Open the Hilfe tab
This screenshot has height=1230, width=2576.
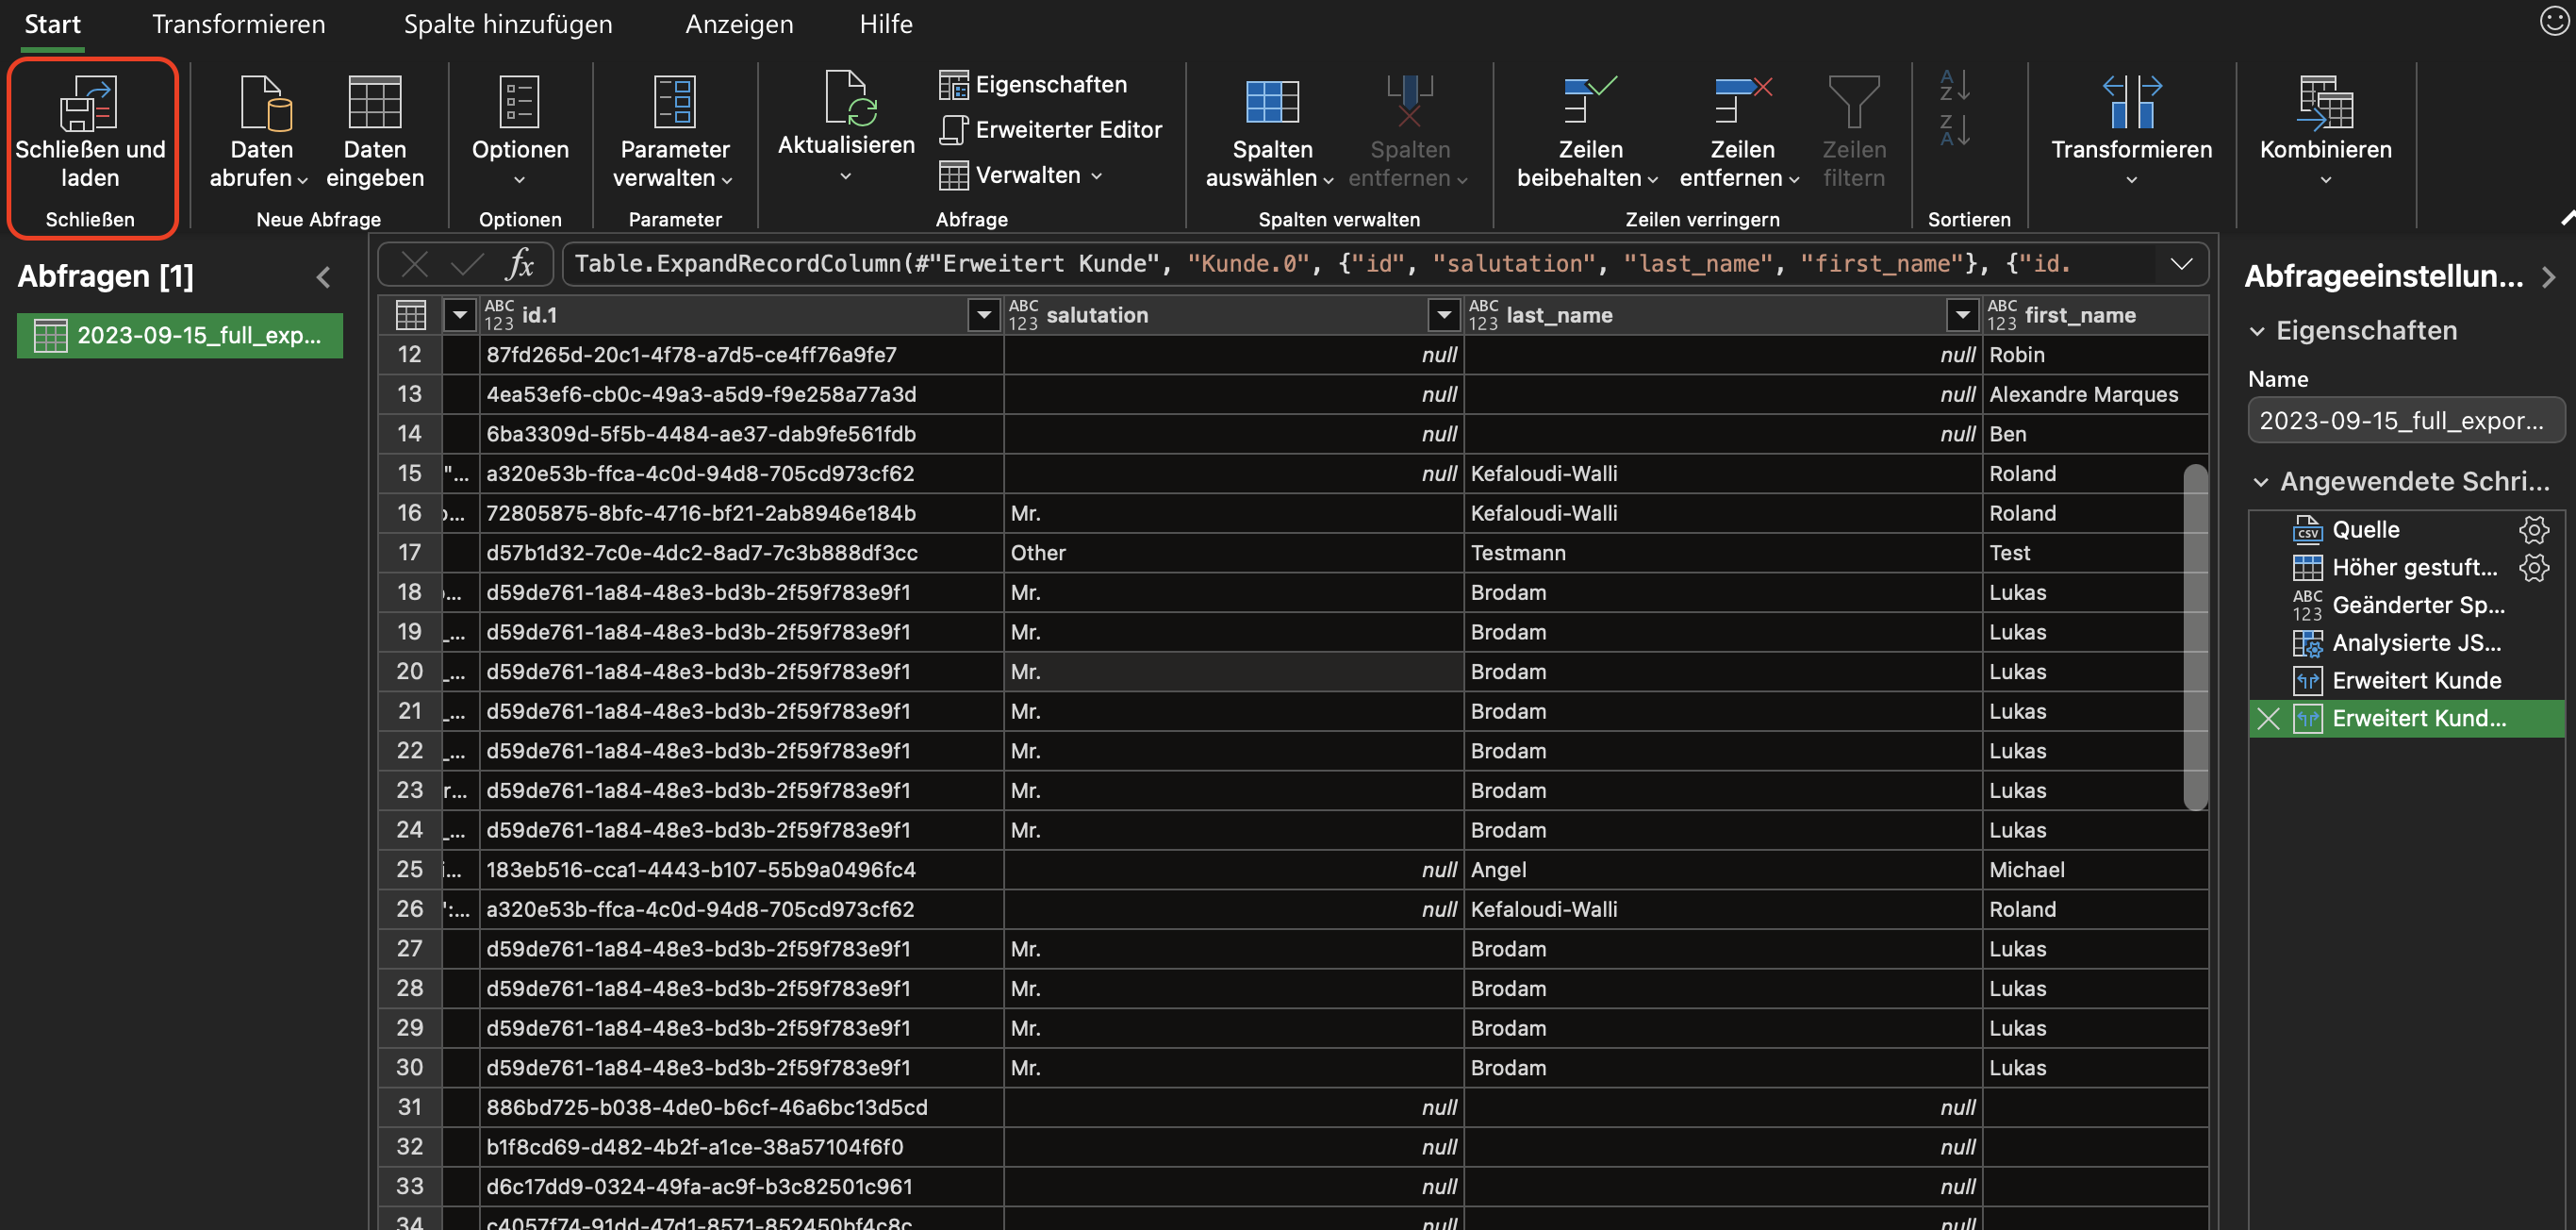pos(885,24)
